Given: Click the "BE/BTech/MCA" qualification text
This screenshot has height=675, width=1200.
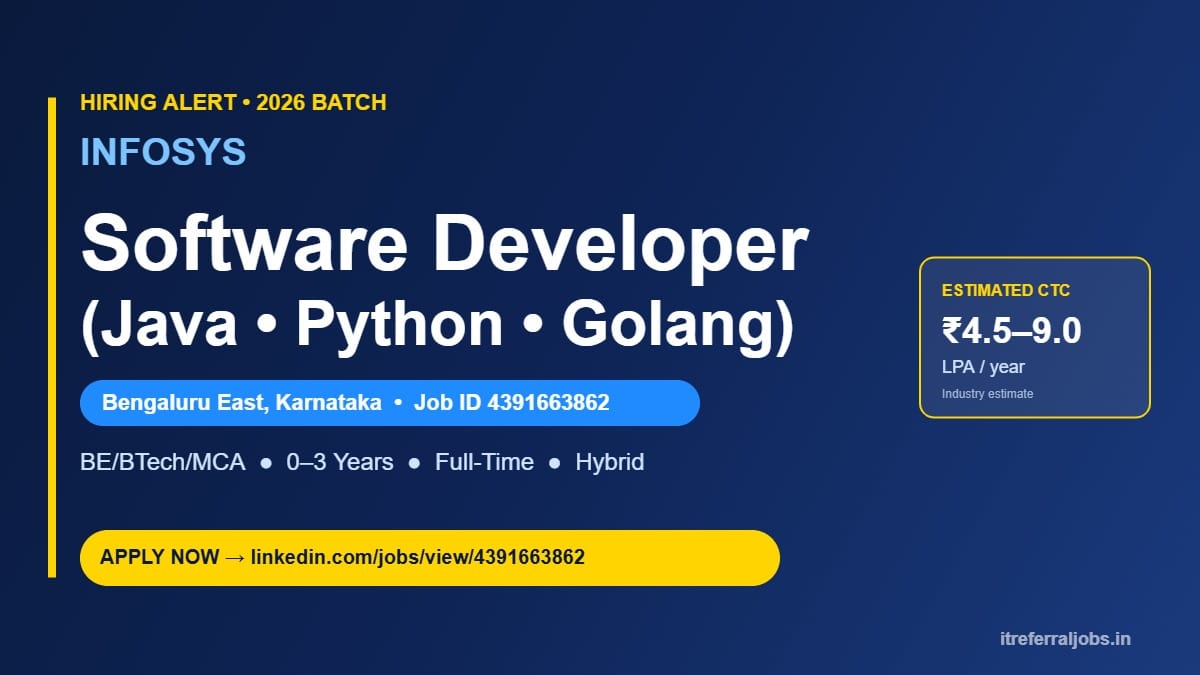Looking at the screenshot, I should click(x=163, y=462).
